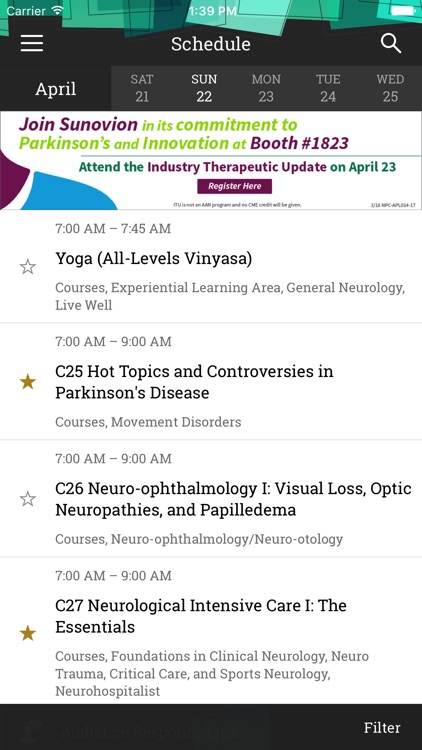
Task: Remove star from C27 Neurological Intensive Care
Action: click(28, 633)
